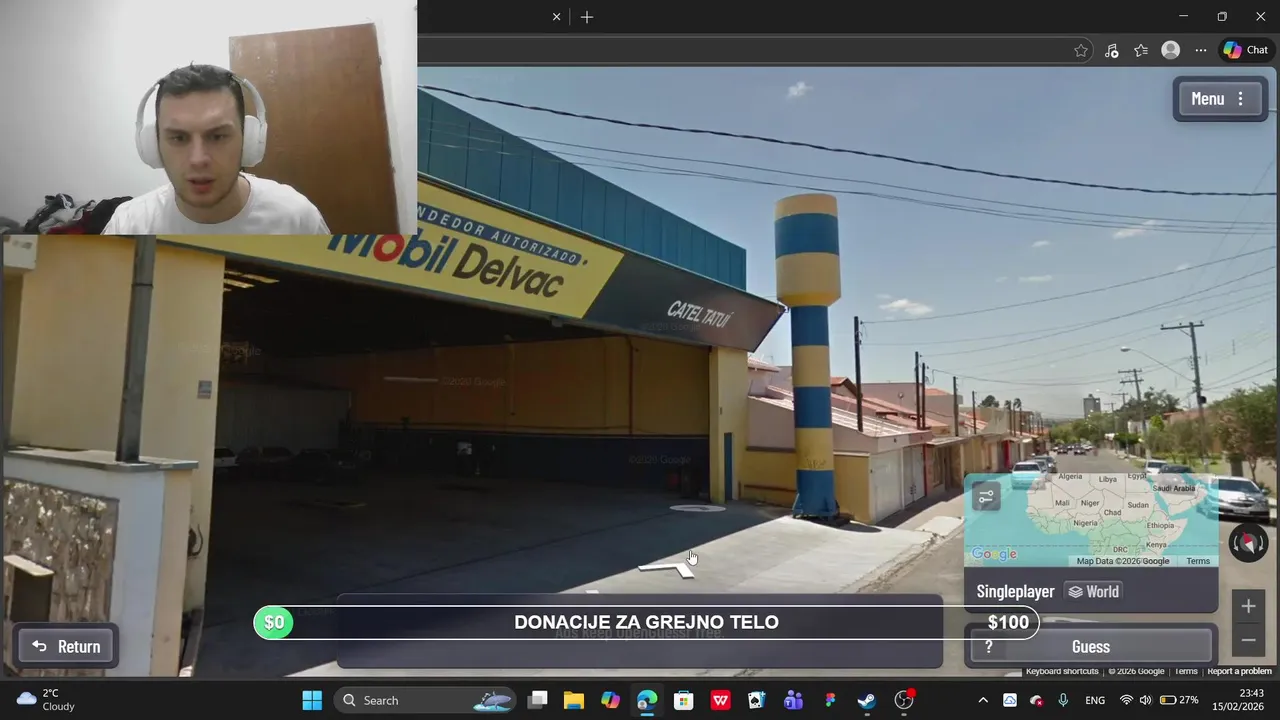Open the browser profile avatar

click(1171, 50)
